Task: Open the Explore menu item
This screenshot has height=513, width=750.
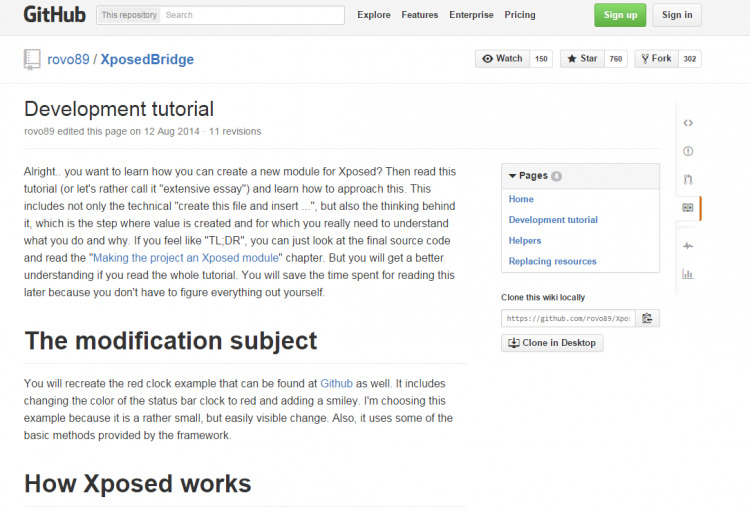Action: pyautogui.click(x=374, y=15)
